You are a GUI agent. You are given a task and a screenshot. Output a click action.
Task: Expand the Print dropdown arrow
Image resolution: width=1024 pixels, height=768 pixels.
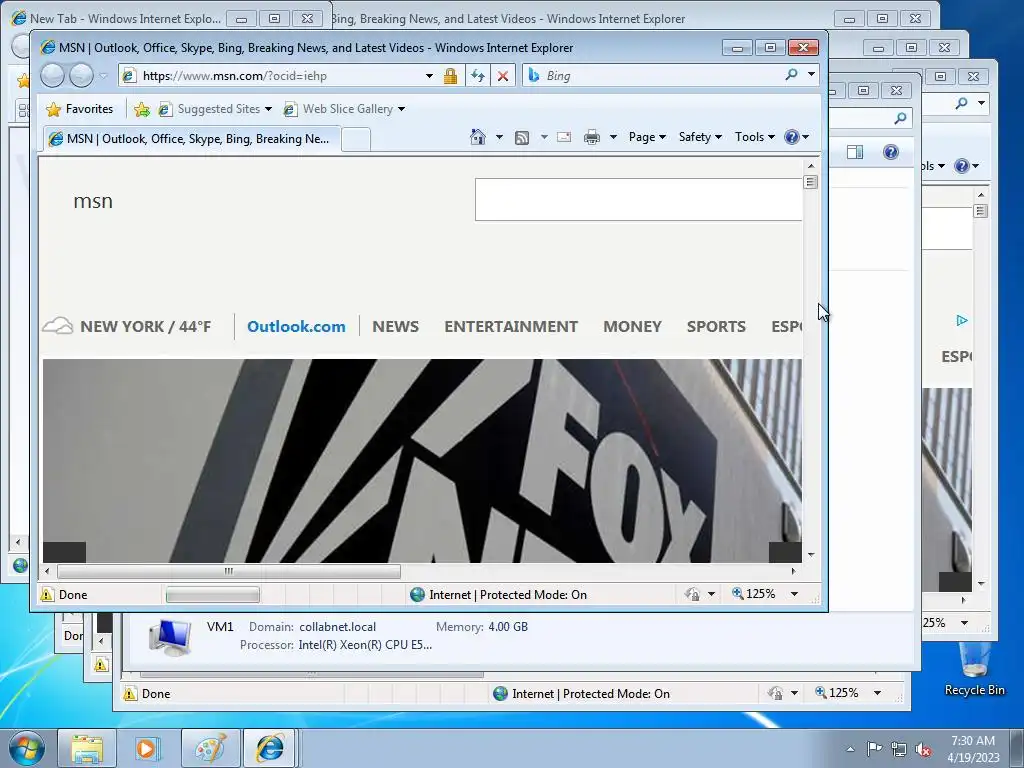[613, 137]
